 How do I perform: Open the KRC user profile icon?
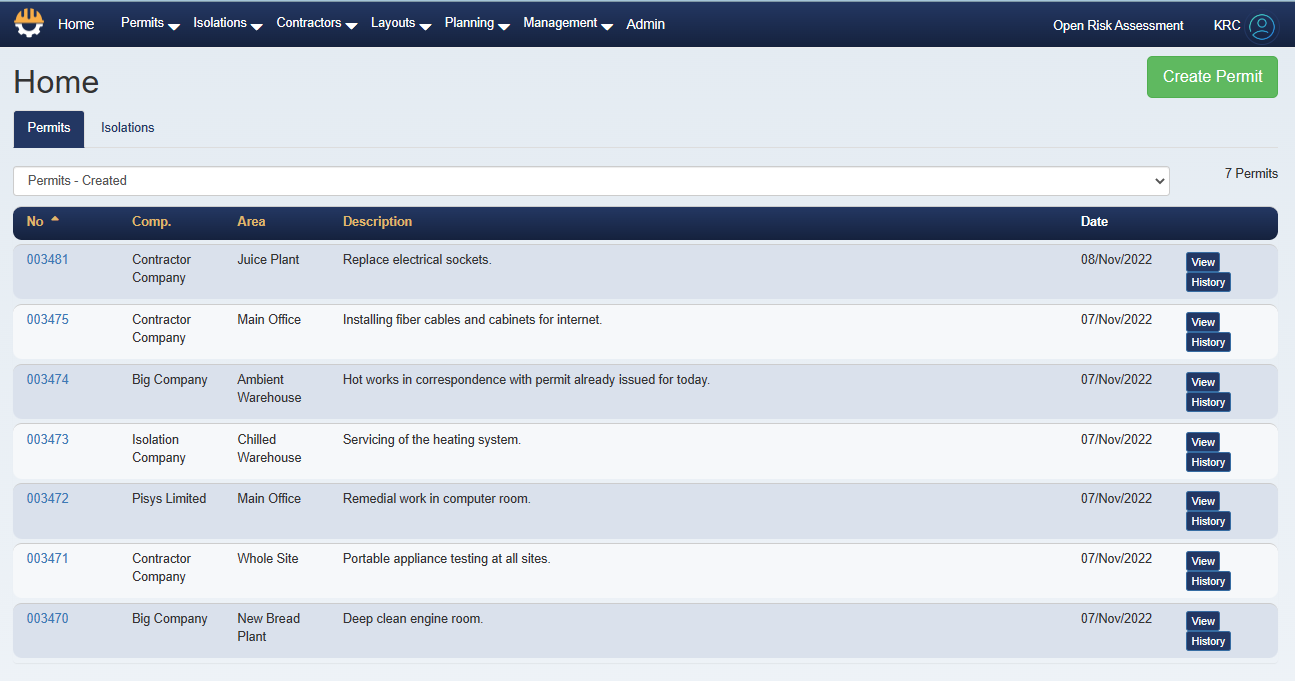click(1262, 26)
